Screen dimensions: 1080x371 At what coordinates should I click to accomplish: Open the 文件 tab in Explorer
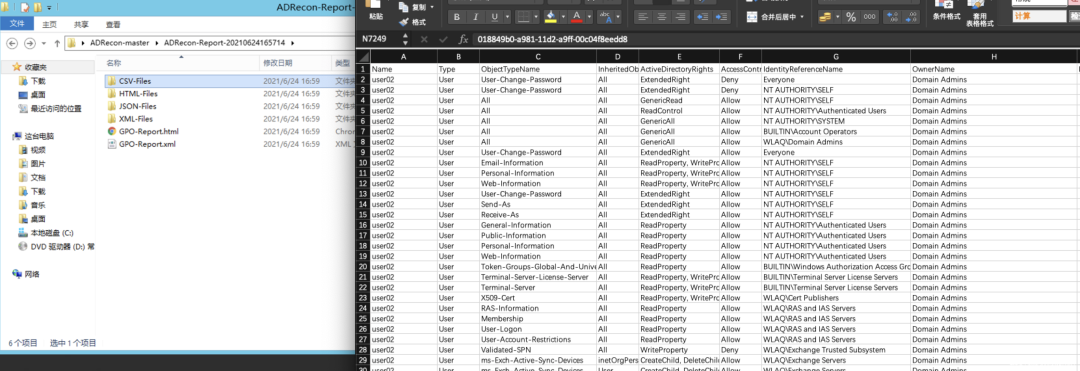point(17,23)
